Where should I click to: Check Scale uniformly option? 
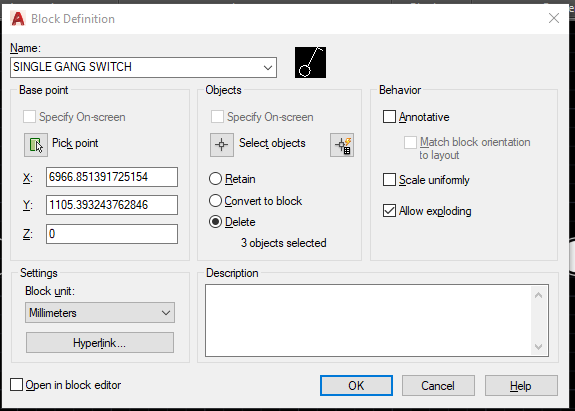[x=389, y=180]
